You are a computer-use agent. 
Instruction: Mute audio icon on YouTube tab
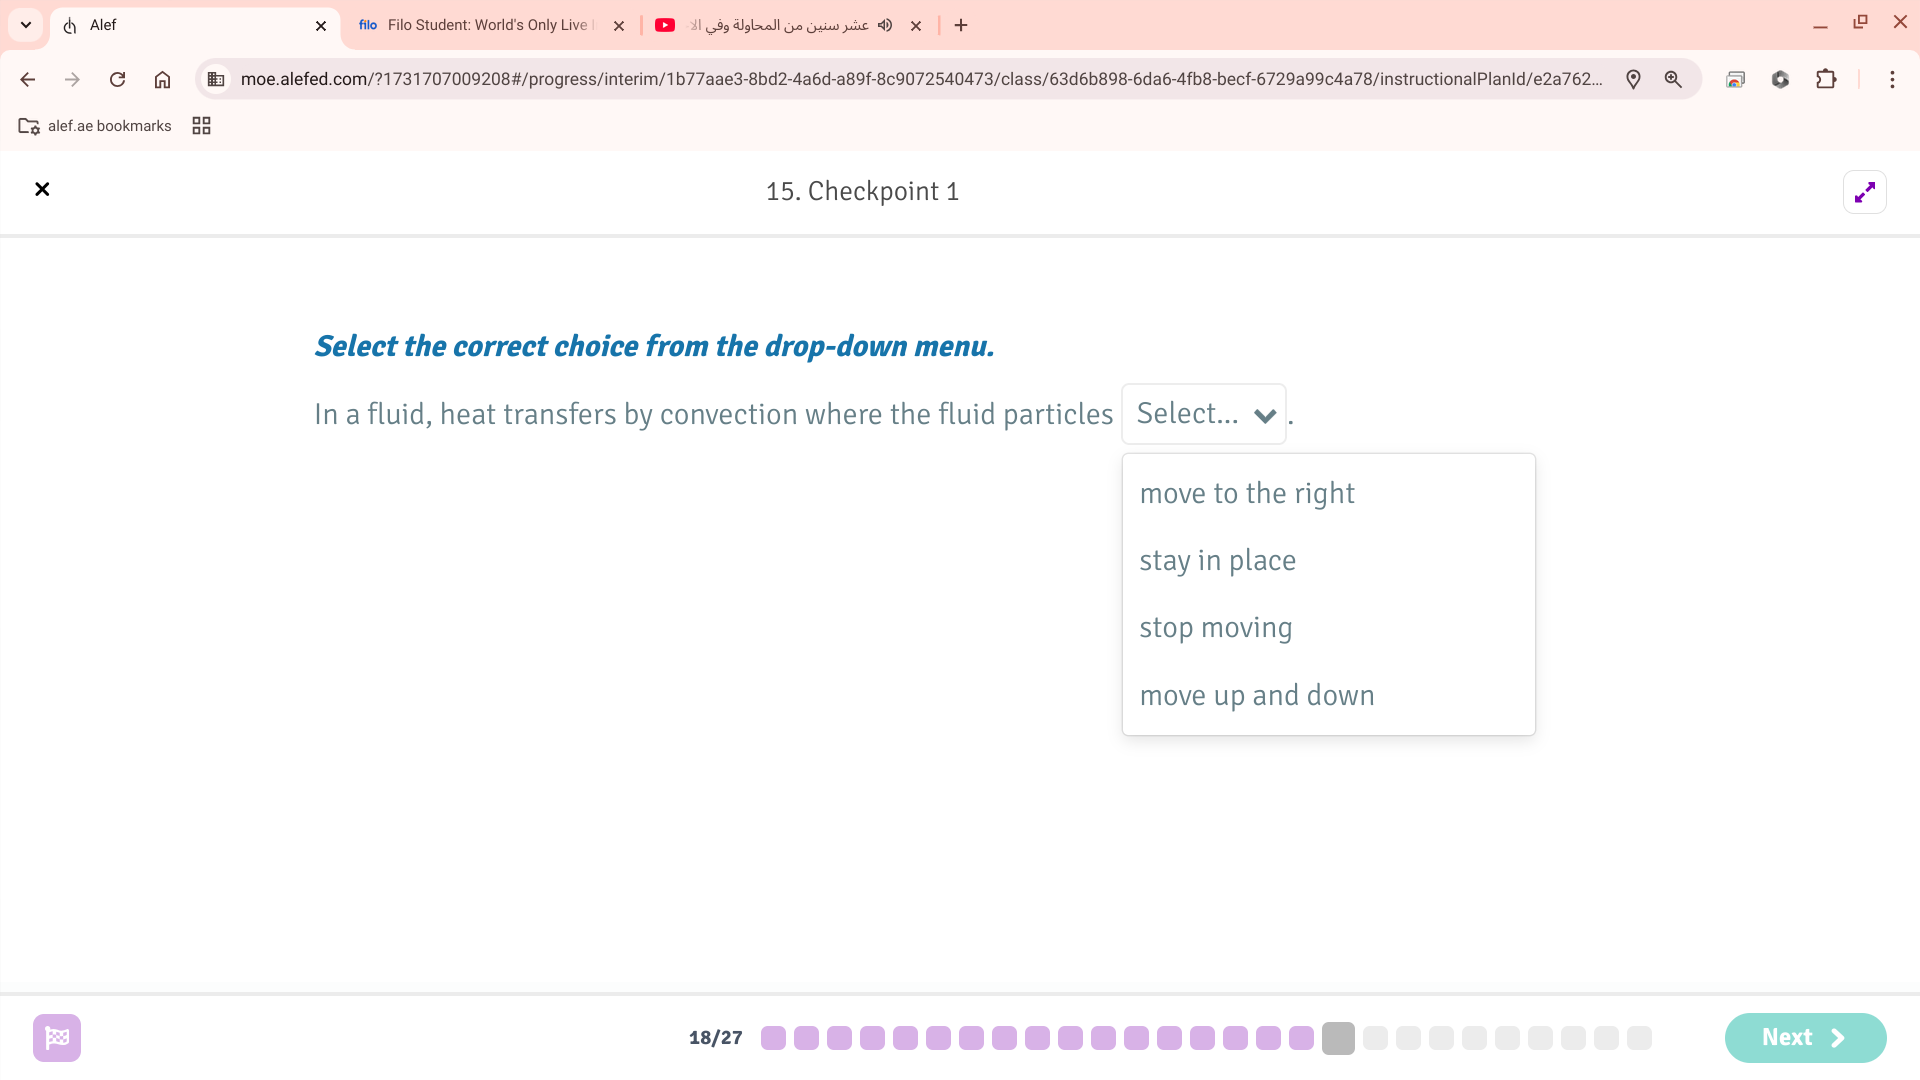(x=885, y=26)
